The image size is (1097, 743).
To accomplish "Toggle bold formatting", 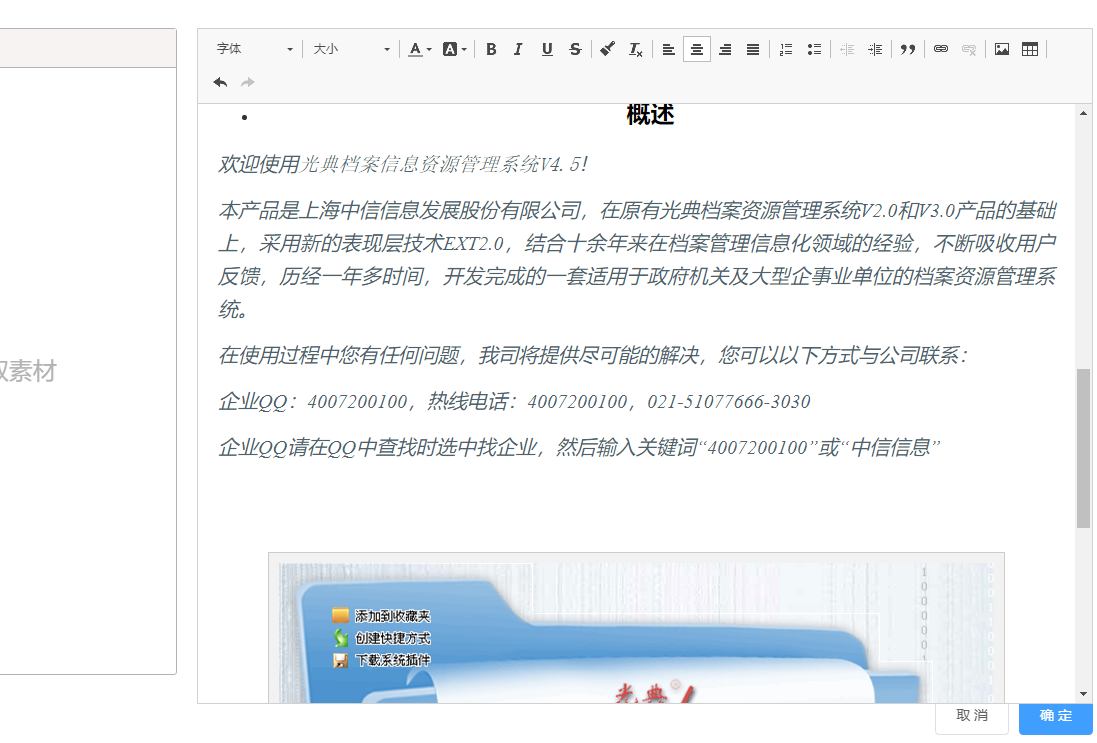I will click(x=491, y=49).
